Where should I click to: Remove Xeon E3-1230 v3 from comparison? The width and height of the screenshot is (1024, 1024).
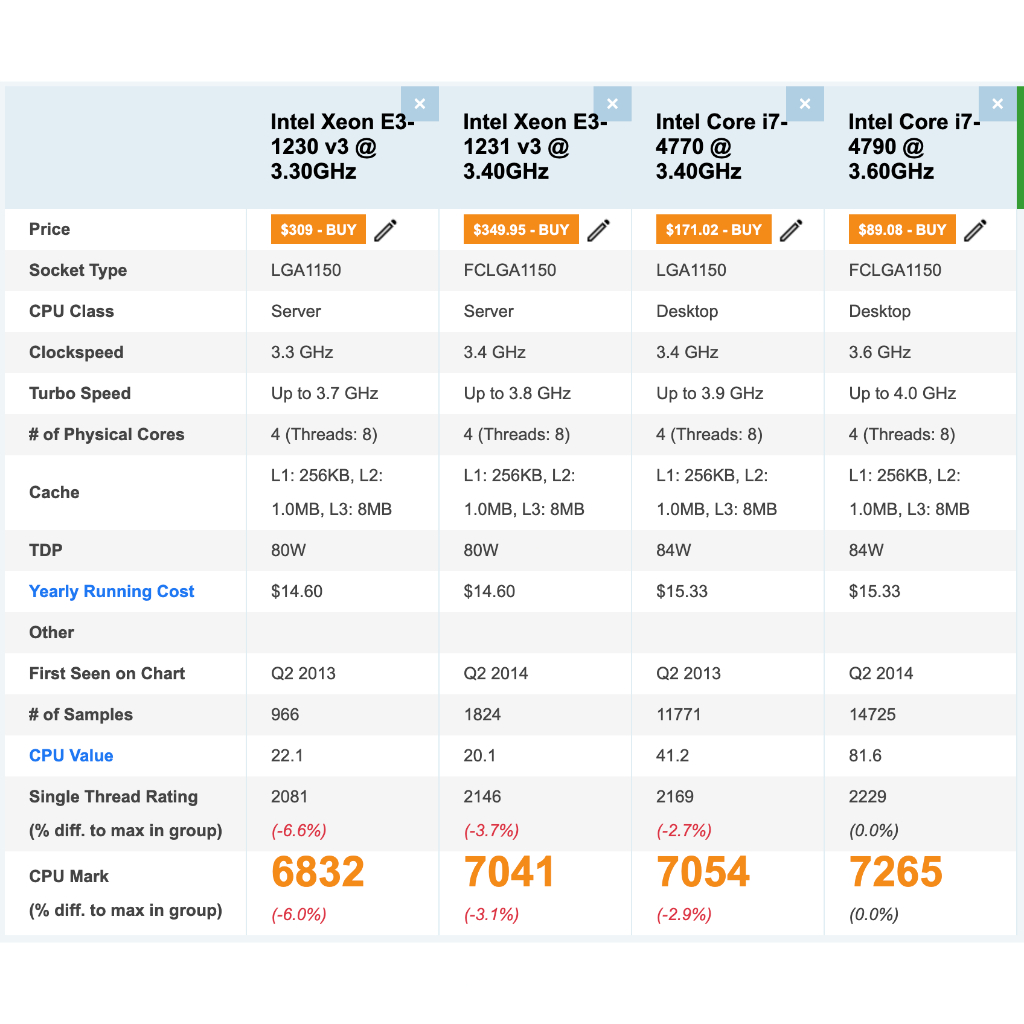point(420,104)
